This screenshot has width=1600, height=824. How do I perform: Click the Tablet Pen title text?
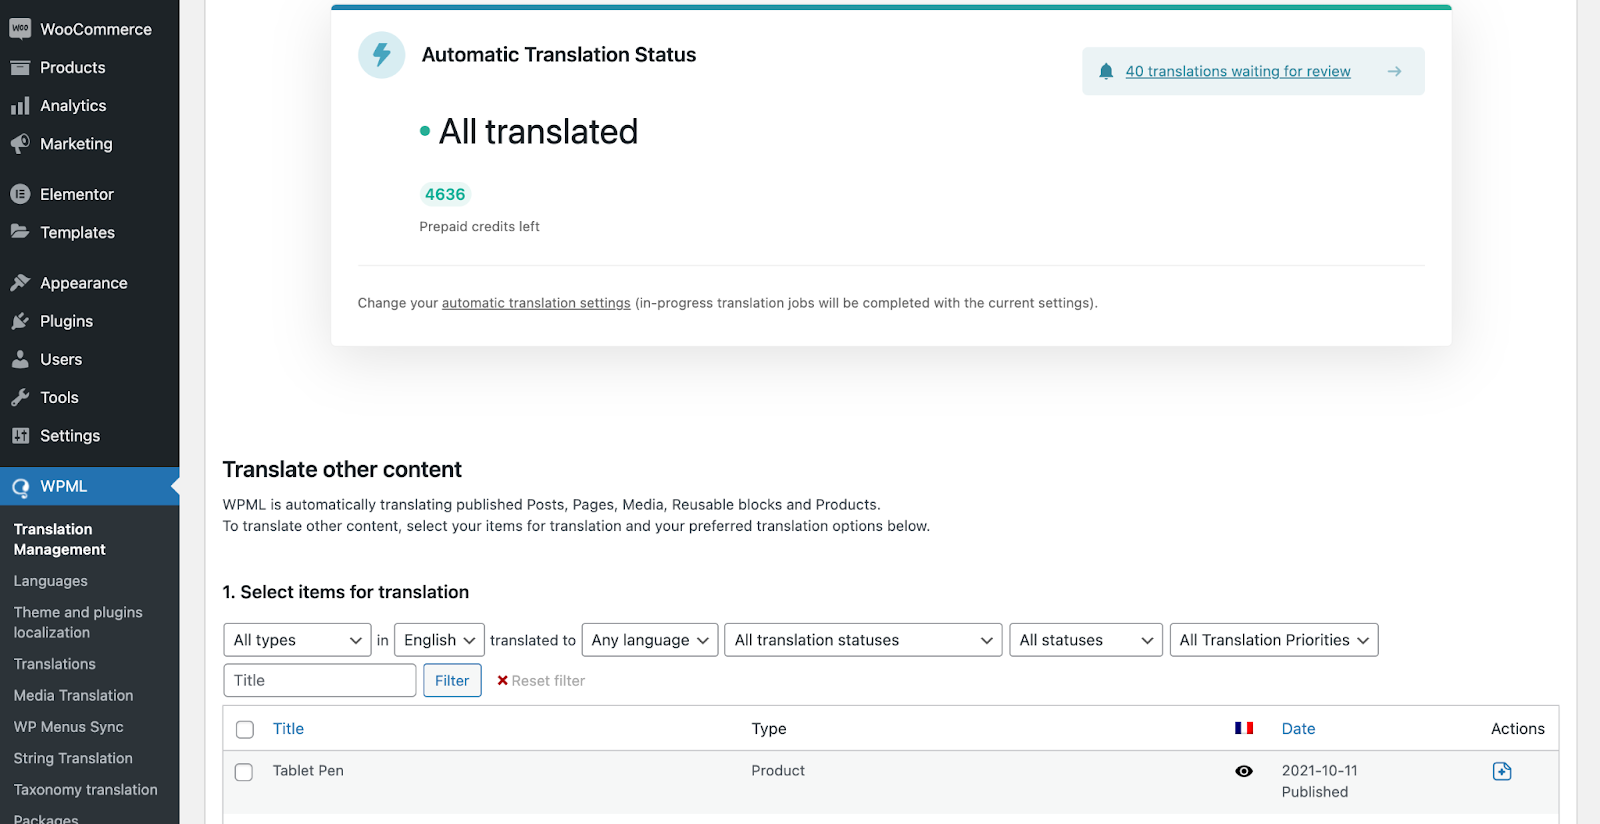[308, 771]
